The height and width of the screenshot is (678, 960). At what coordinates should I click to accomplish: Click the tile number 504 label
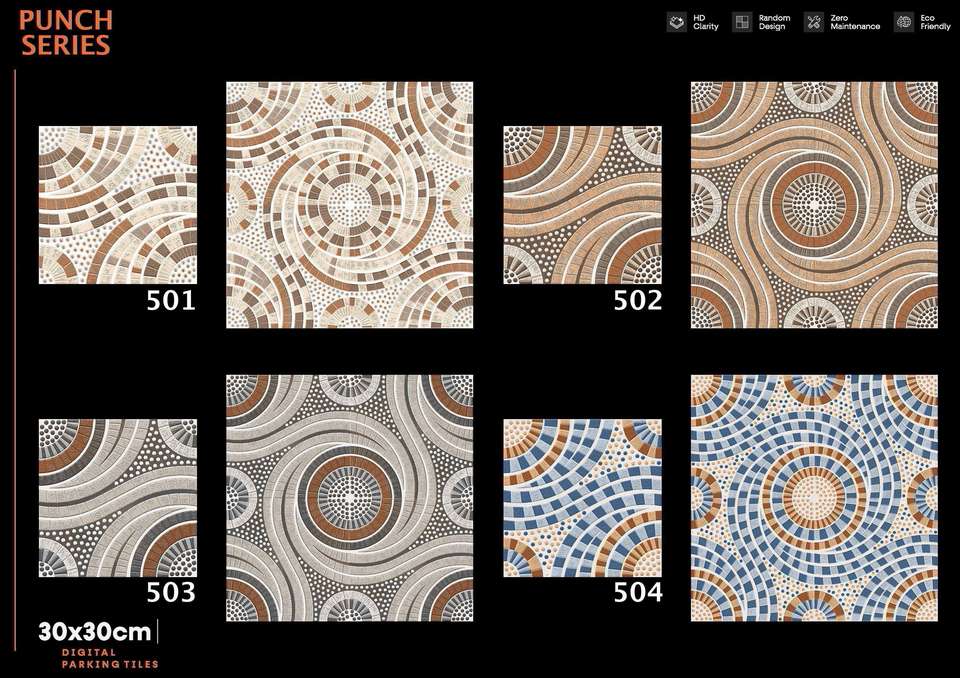coord(638,593)
